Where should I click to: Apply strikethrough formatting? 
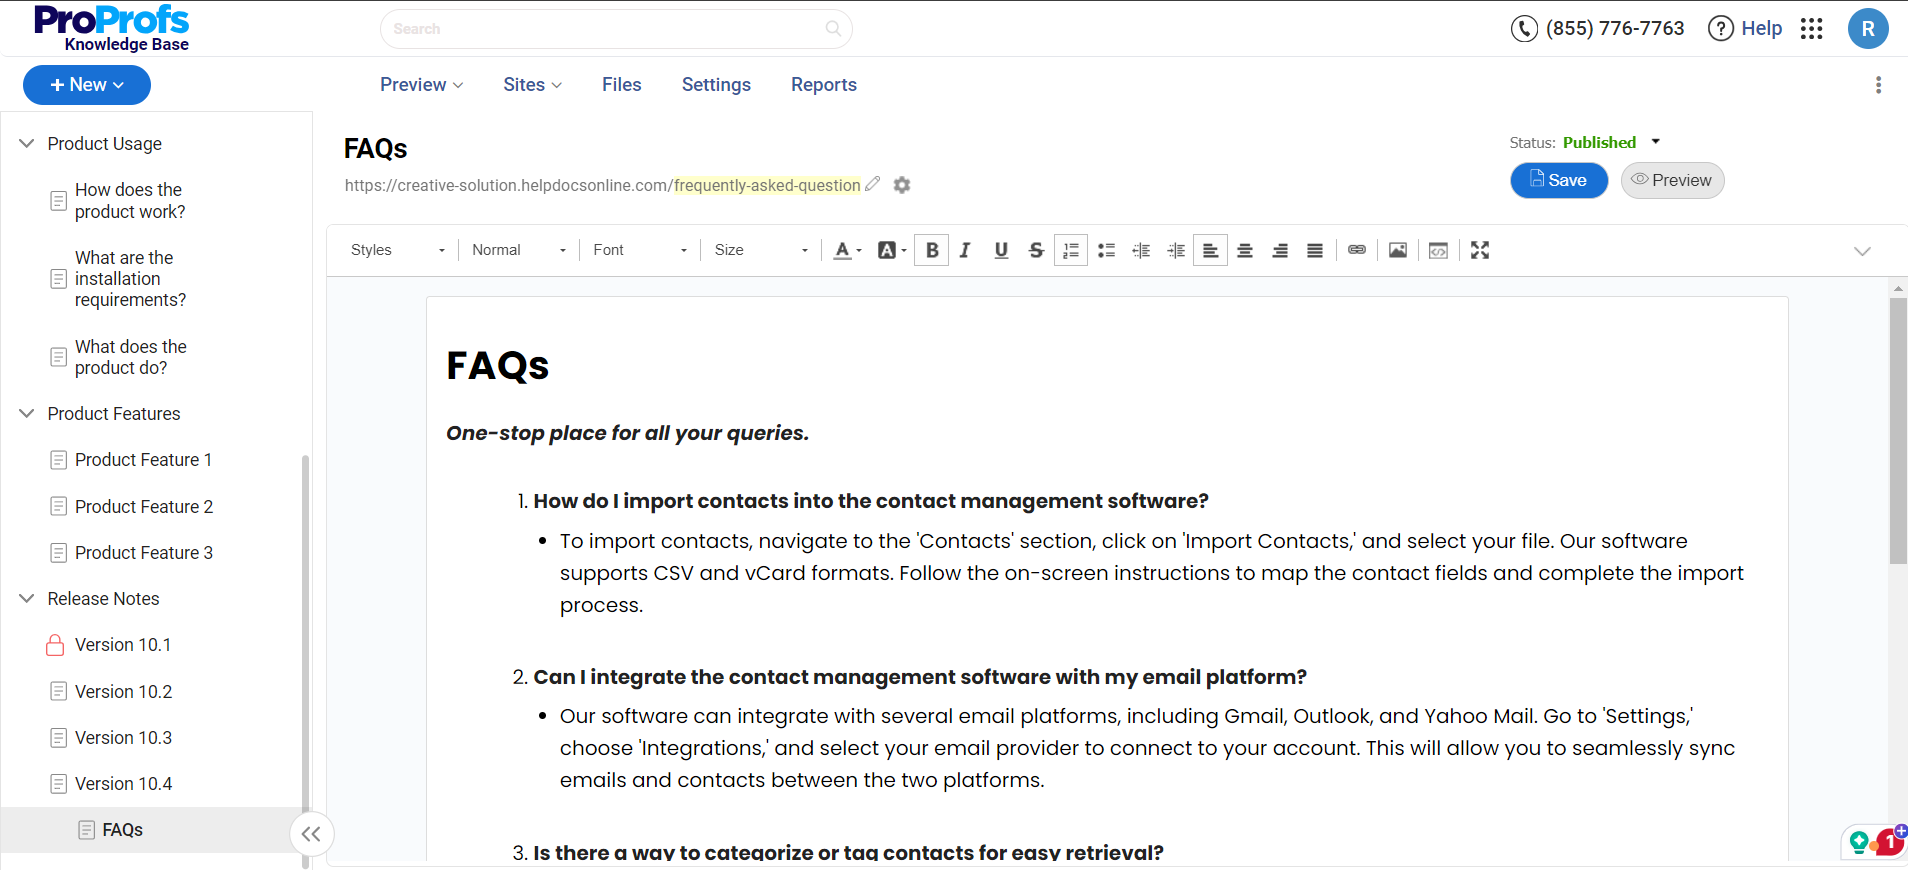click(1036, 250)
